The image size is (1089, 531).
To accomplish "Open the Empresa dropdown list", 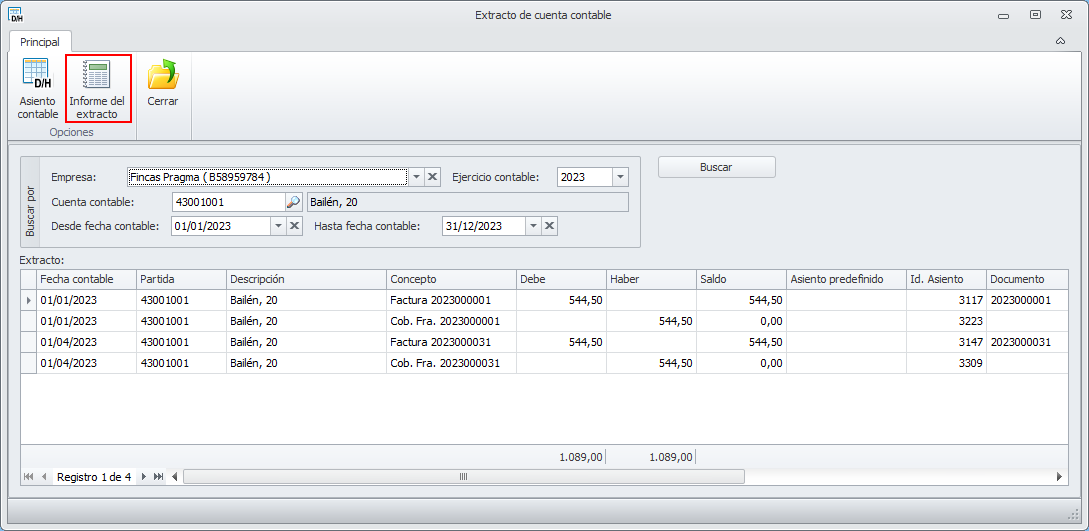I will pyautogui.click(x=416, y=177).
